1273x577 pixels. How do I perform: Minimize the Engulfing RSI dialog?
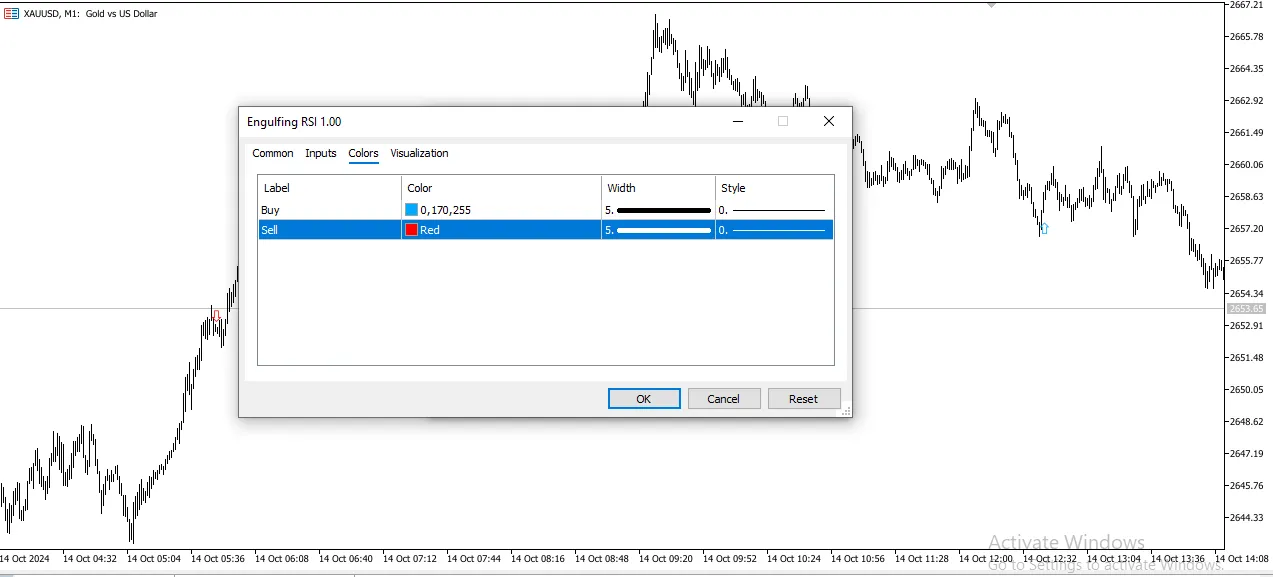pyautogui.click(x=738, y=121)
